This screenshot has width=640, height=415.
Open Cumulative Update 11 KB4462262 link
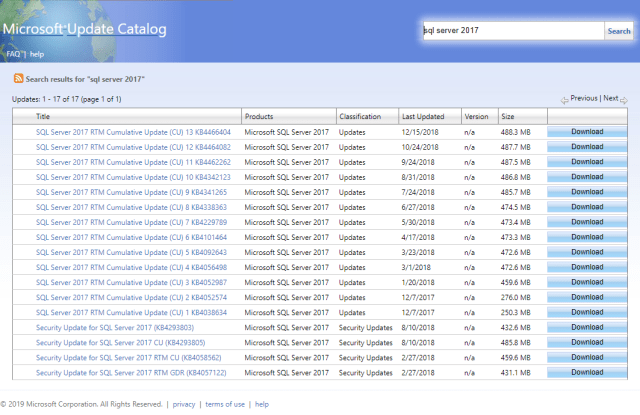click(x=133, y=162)
